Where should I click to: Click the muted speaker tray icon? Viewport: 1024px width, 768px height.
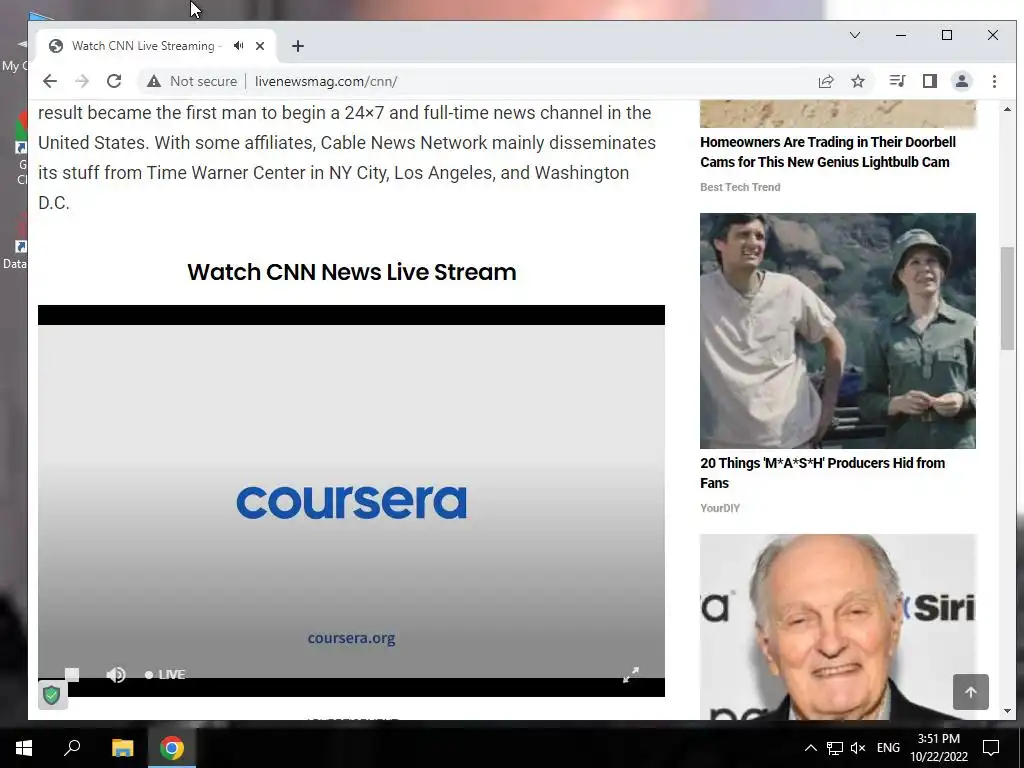pos(858,748)
